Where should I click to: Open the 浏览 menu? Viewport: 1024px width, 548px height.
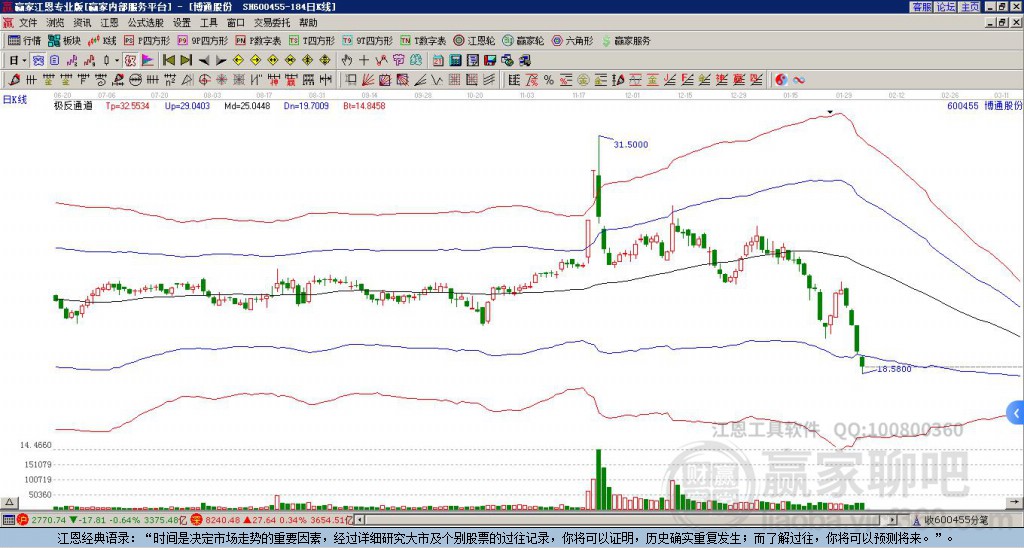56,23
